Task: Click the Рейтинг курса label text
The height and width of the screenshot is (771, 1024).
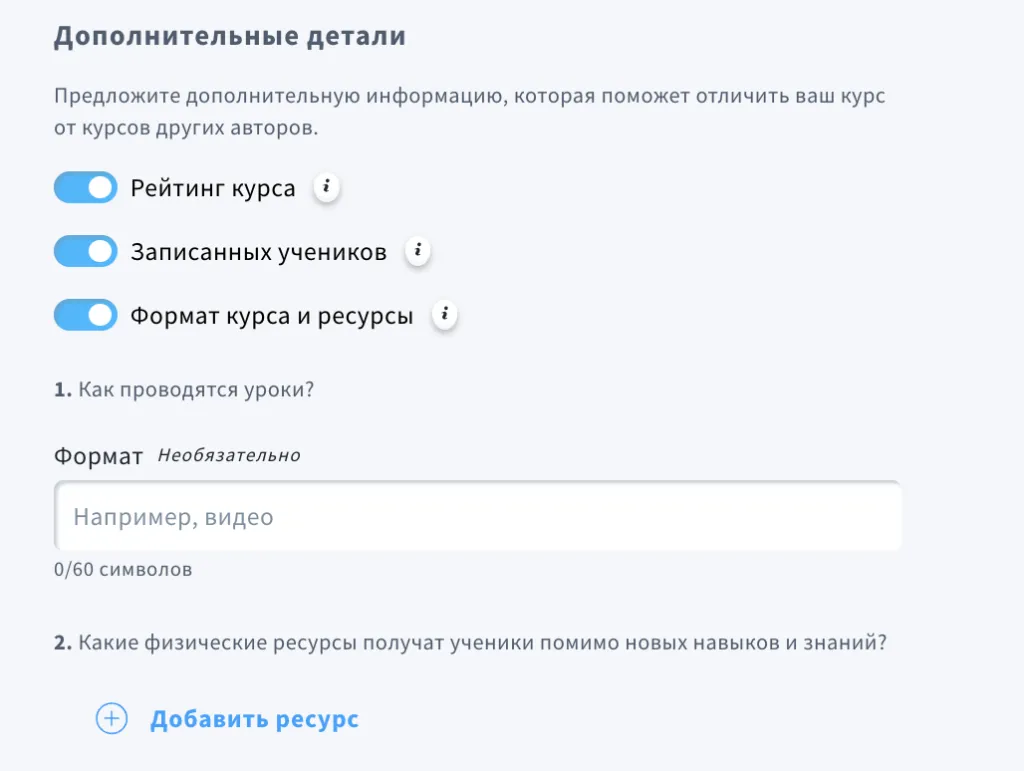Action: pos(213,188)
